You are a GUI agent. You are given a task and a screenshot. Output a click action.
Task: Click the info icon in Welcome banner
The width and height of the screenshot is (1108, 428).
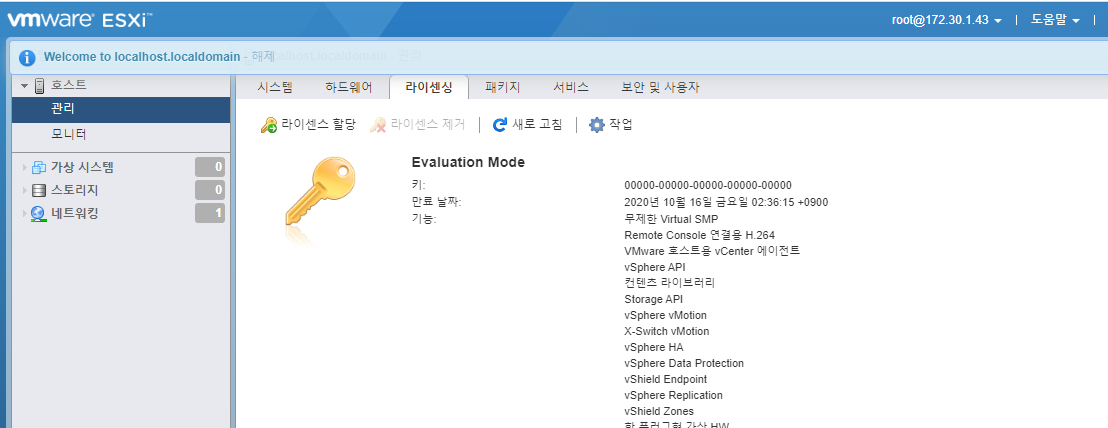pyautogui.click(x=27, y=57)
